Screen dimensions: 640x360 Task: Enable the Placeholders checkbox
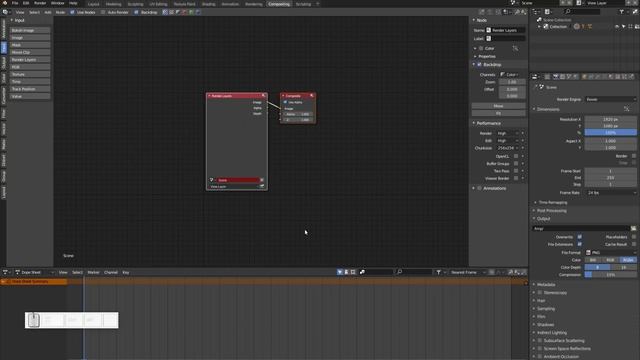[634, 237]
